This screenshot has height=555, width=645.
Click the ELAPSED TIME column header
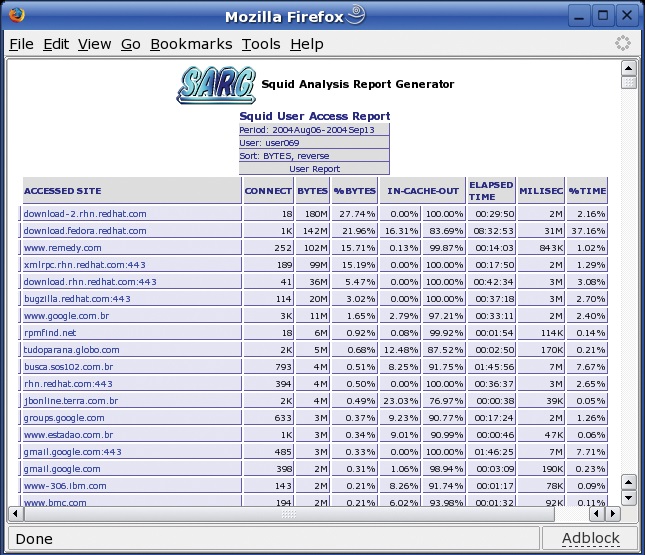click(x=491, y=190)
